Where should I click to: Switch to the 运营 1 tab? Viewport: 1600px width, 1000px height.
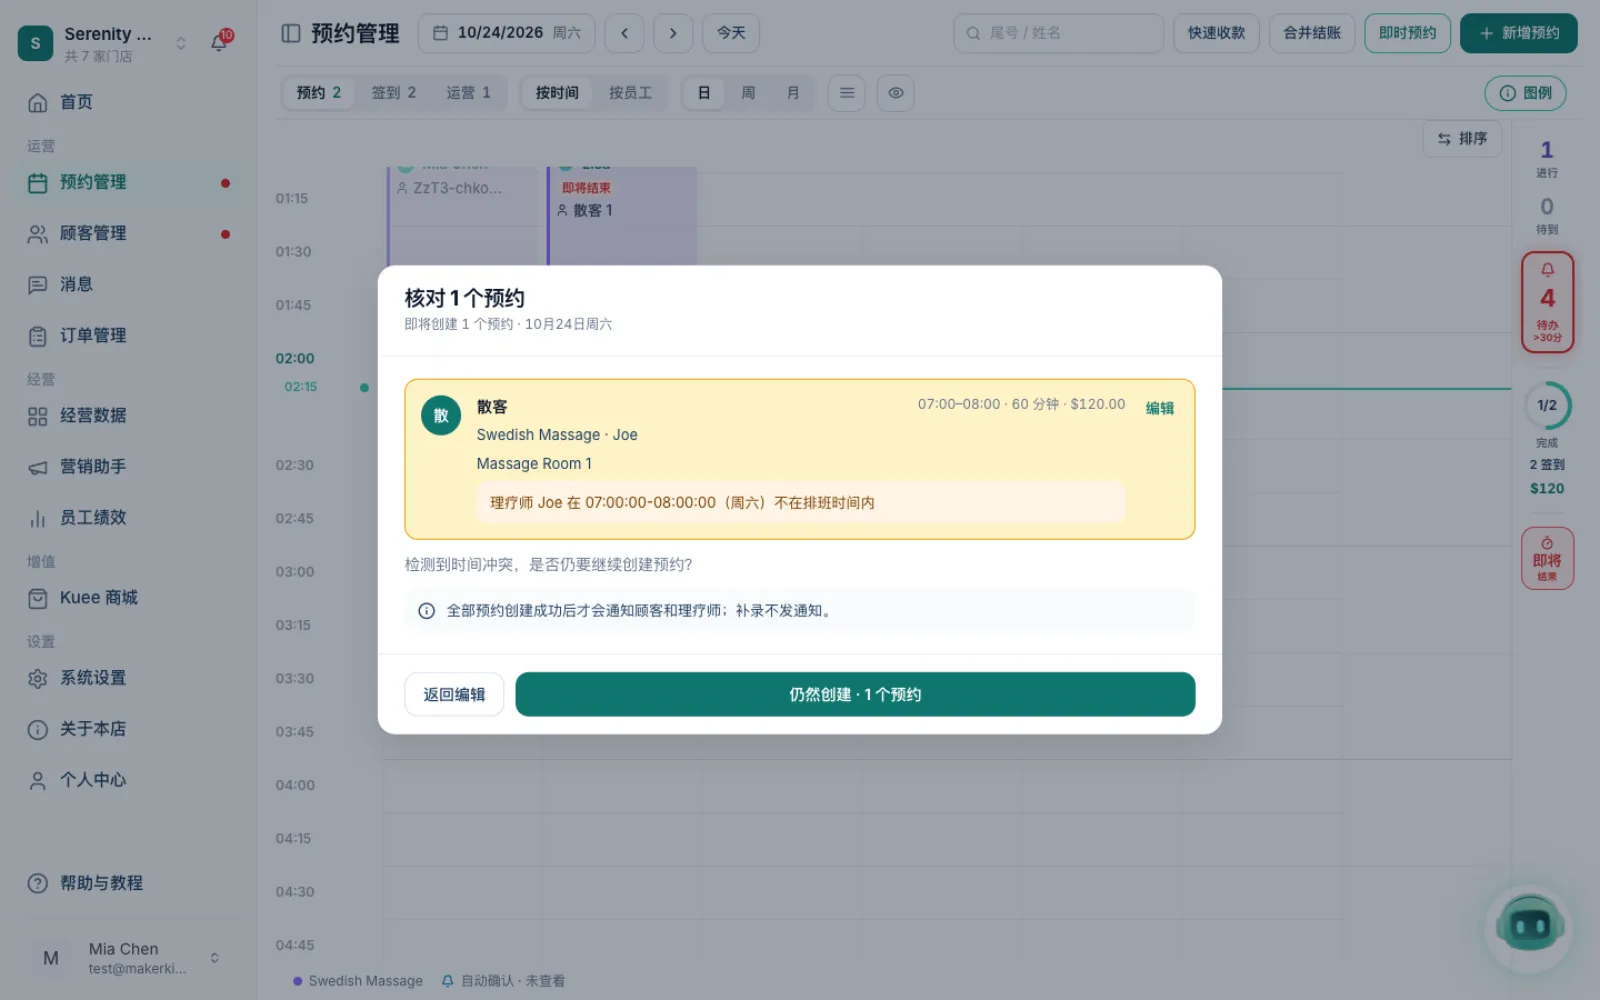click(x=468, y=93)
